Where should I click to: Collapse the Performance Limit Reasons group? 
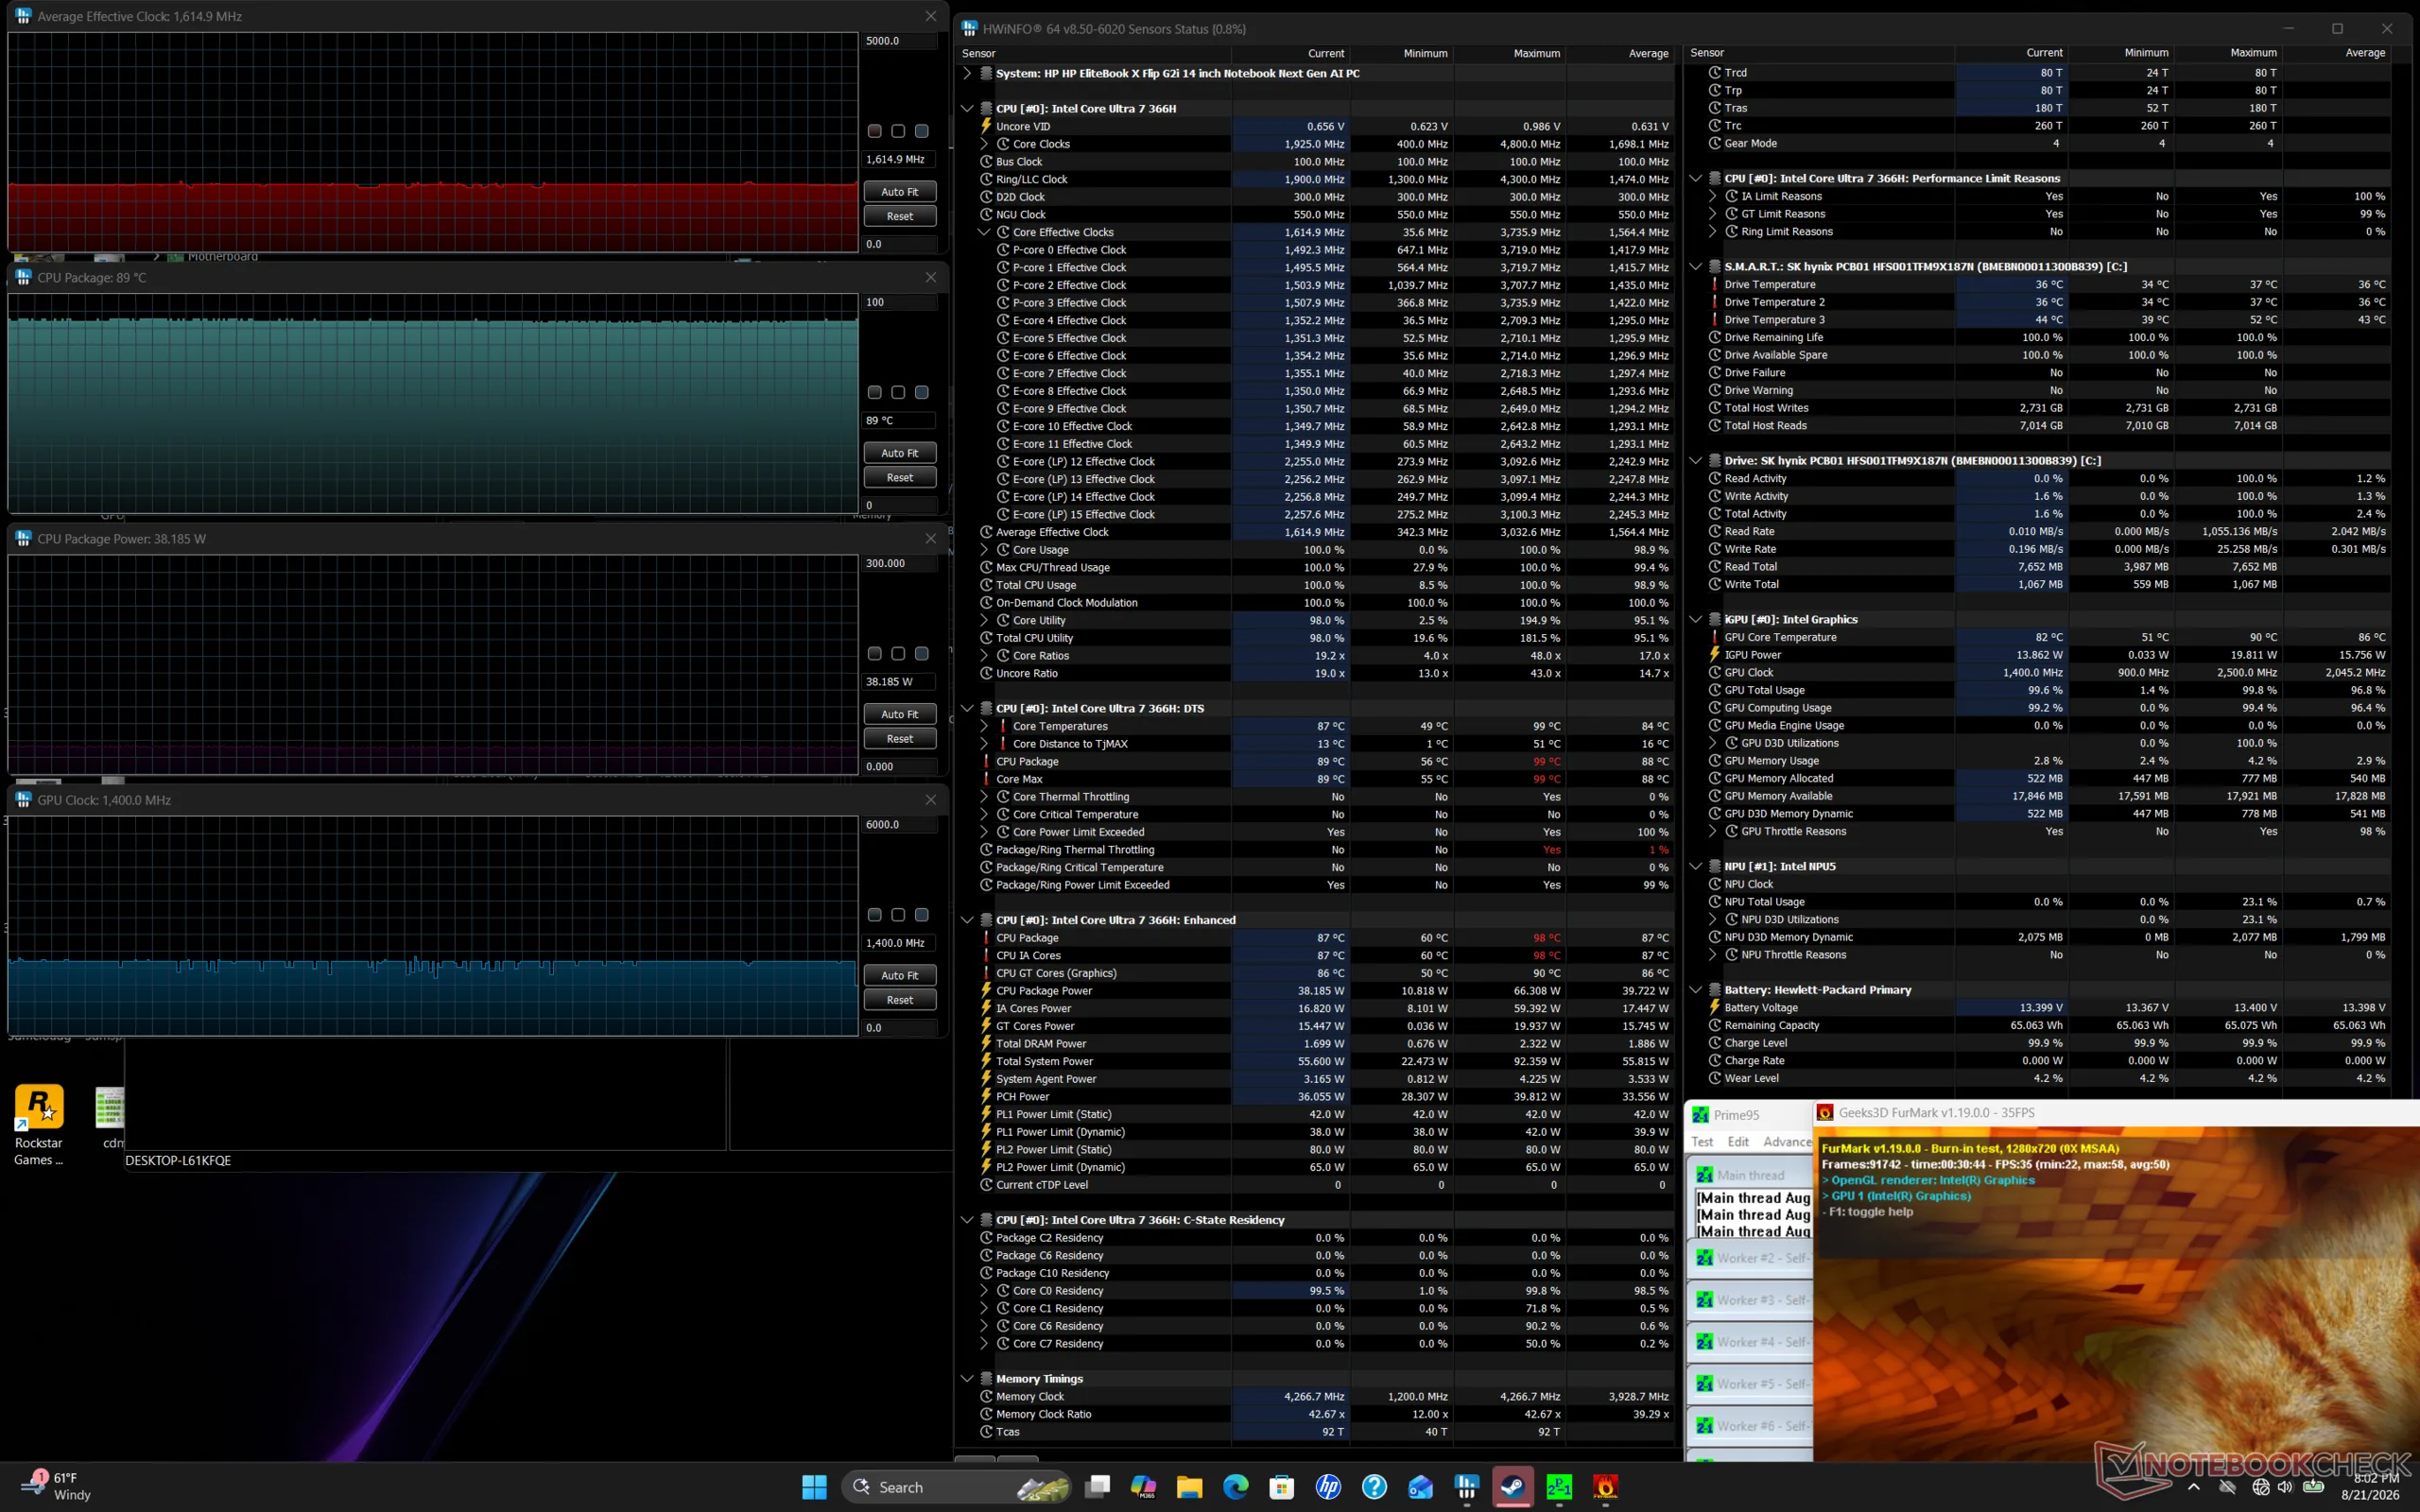[1696, 179]
